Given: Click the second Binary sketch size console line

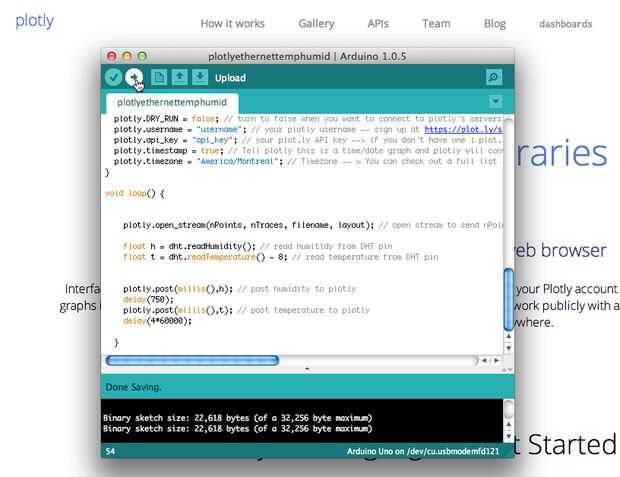Looking at the screenshot, I should click(238, 429).
